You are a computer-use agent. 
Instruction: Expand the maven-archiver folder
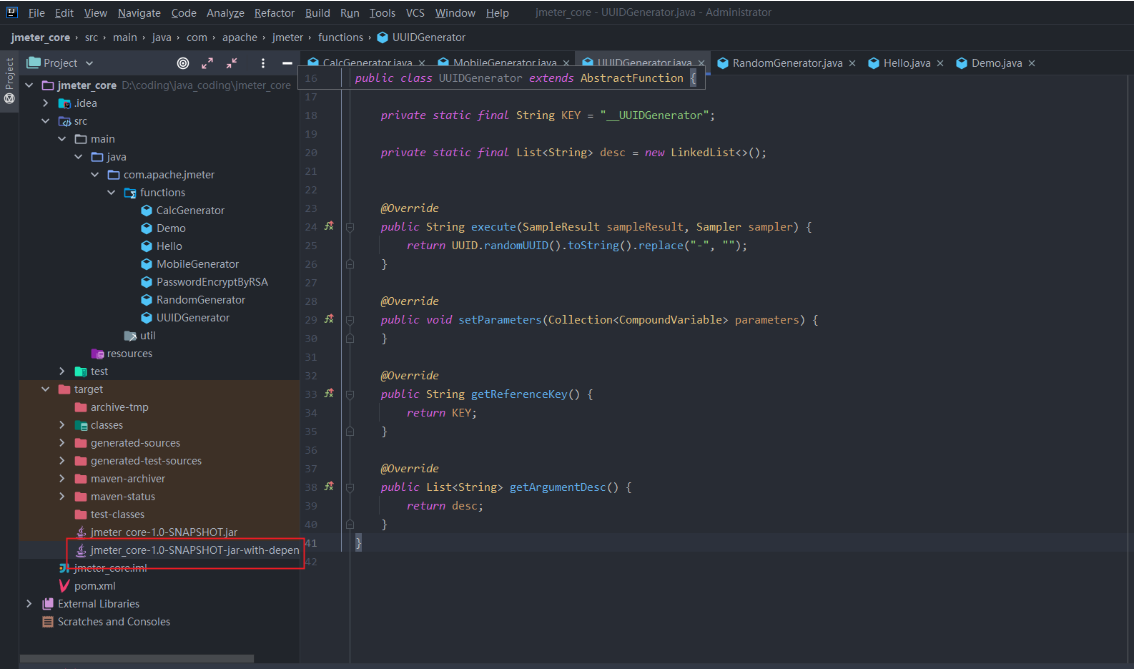pyautogui.click(x=62, y=479)
